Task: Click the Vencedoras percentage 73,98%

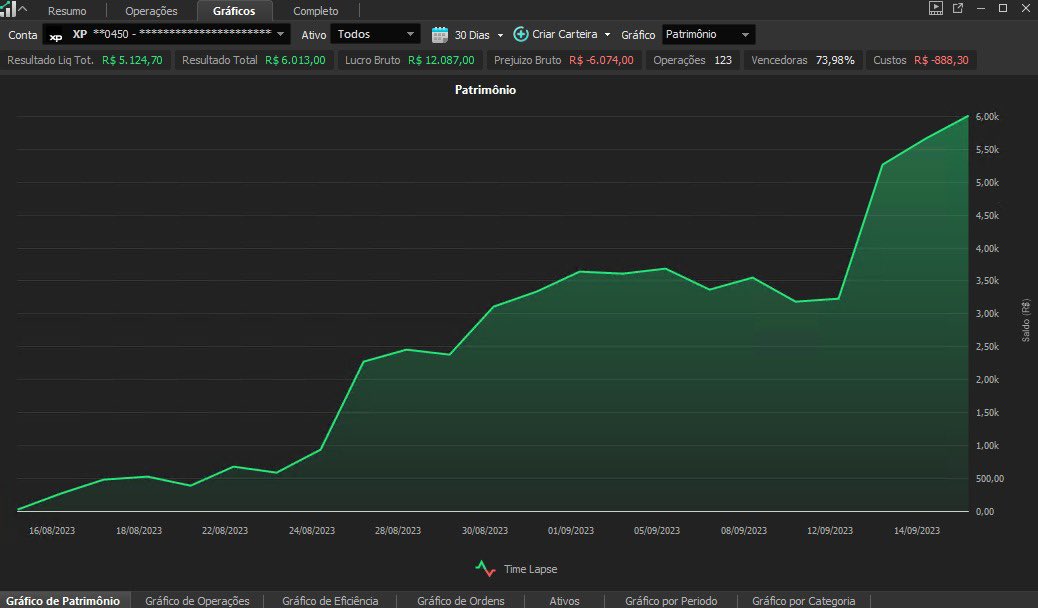Action: 835,60
